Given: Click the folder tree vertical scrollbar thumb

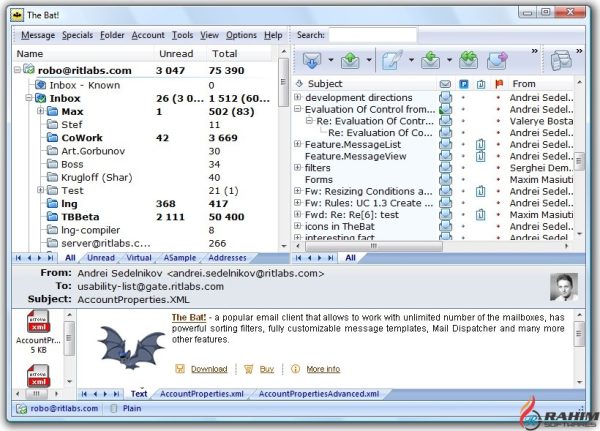Looking at the screenshot, I should coord(283,82).
